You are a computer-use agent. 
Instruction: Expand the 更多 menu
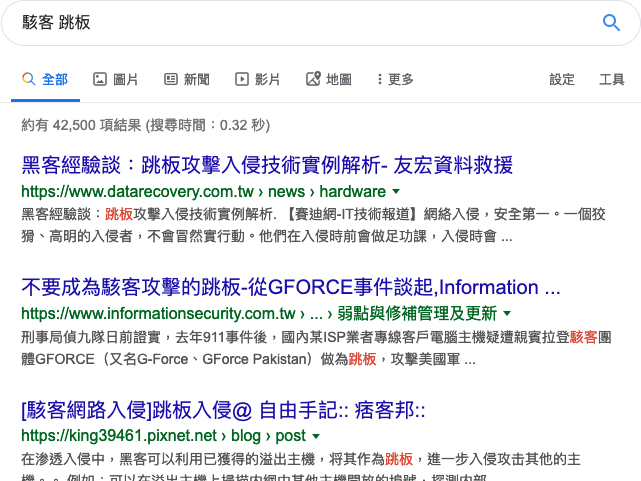tap(395, 79)
